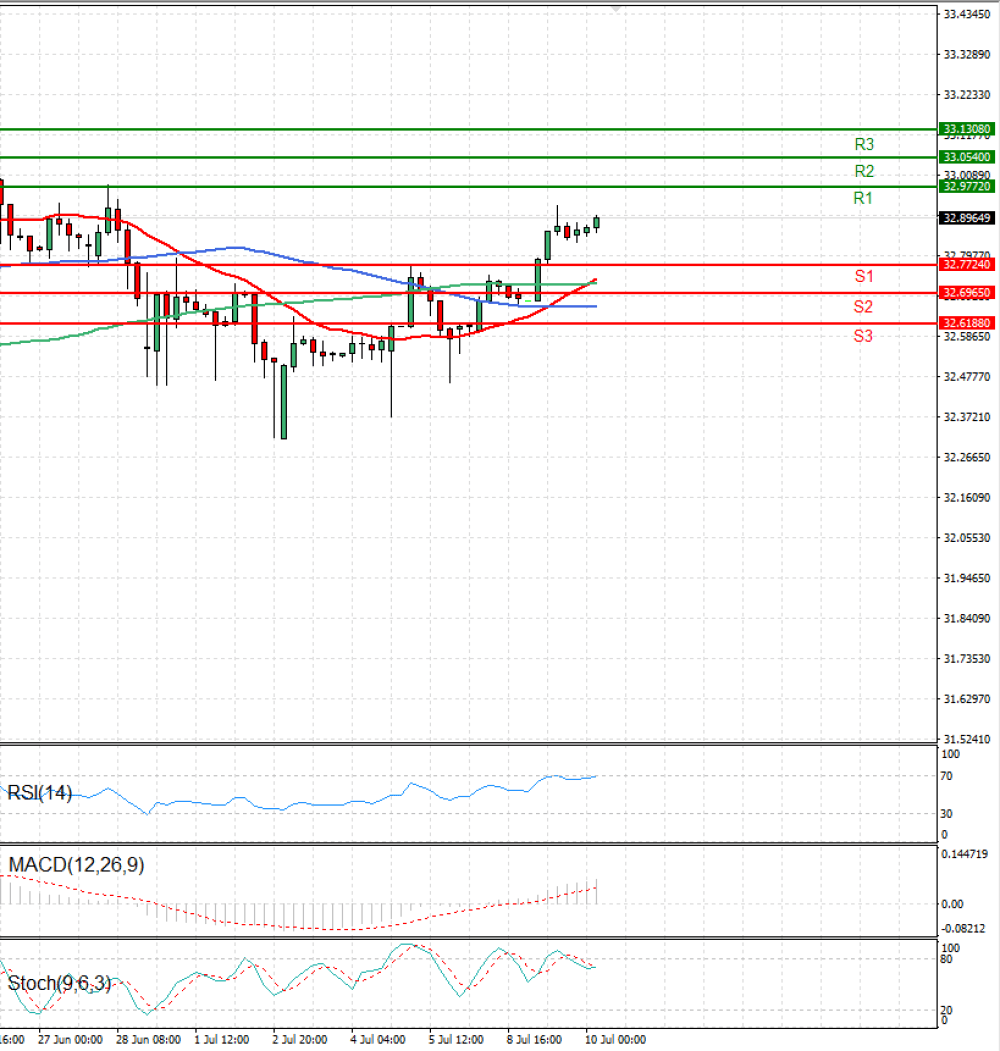The image size is (1000, 1051).
Task: Click the 1 Jul 12:00 time label
Action: [x=221, y=1040]
